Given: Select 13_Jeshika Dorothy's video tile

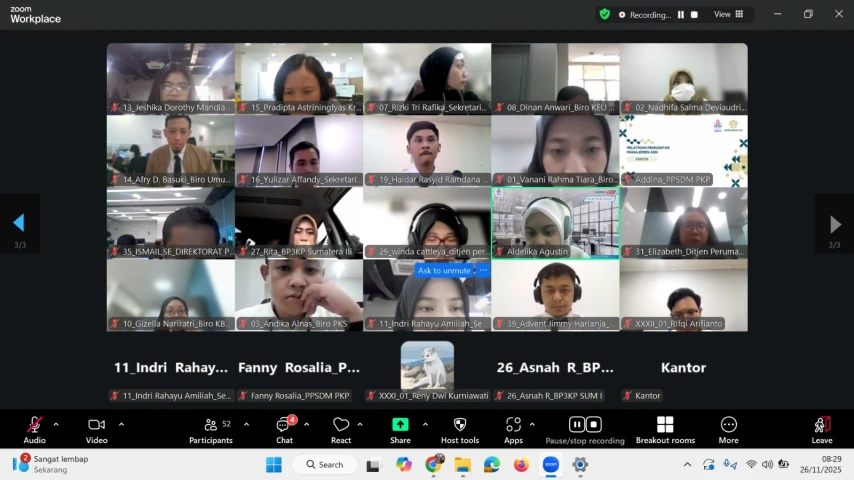Looking at the screenshot, I should [170, 79].
